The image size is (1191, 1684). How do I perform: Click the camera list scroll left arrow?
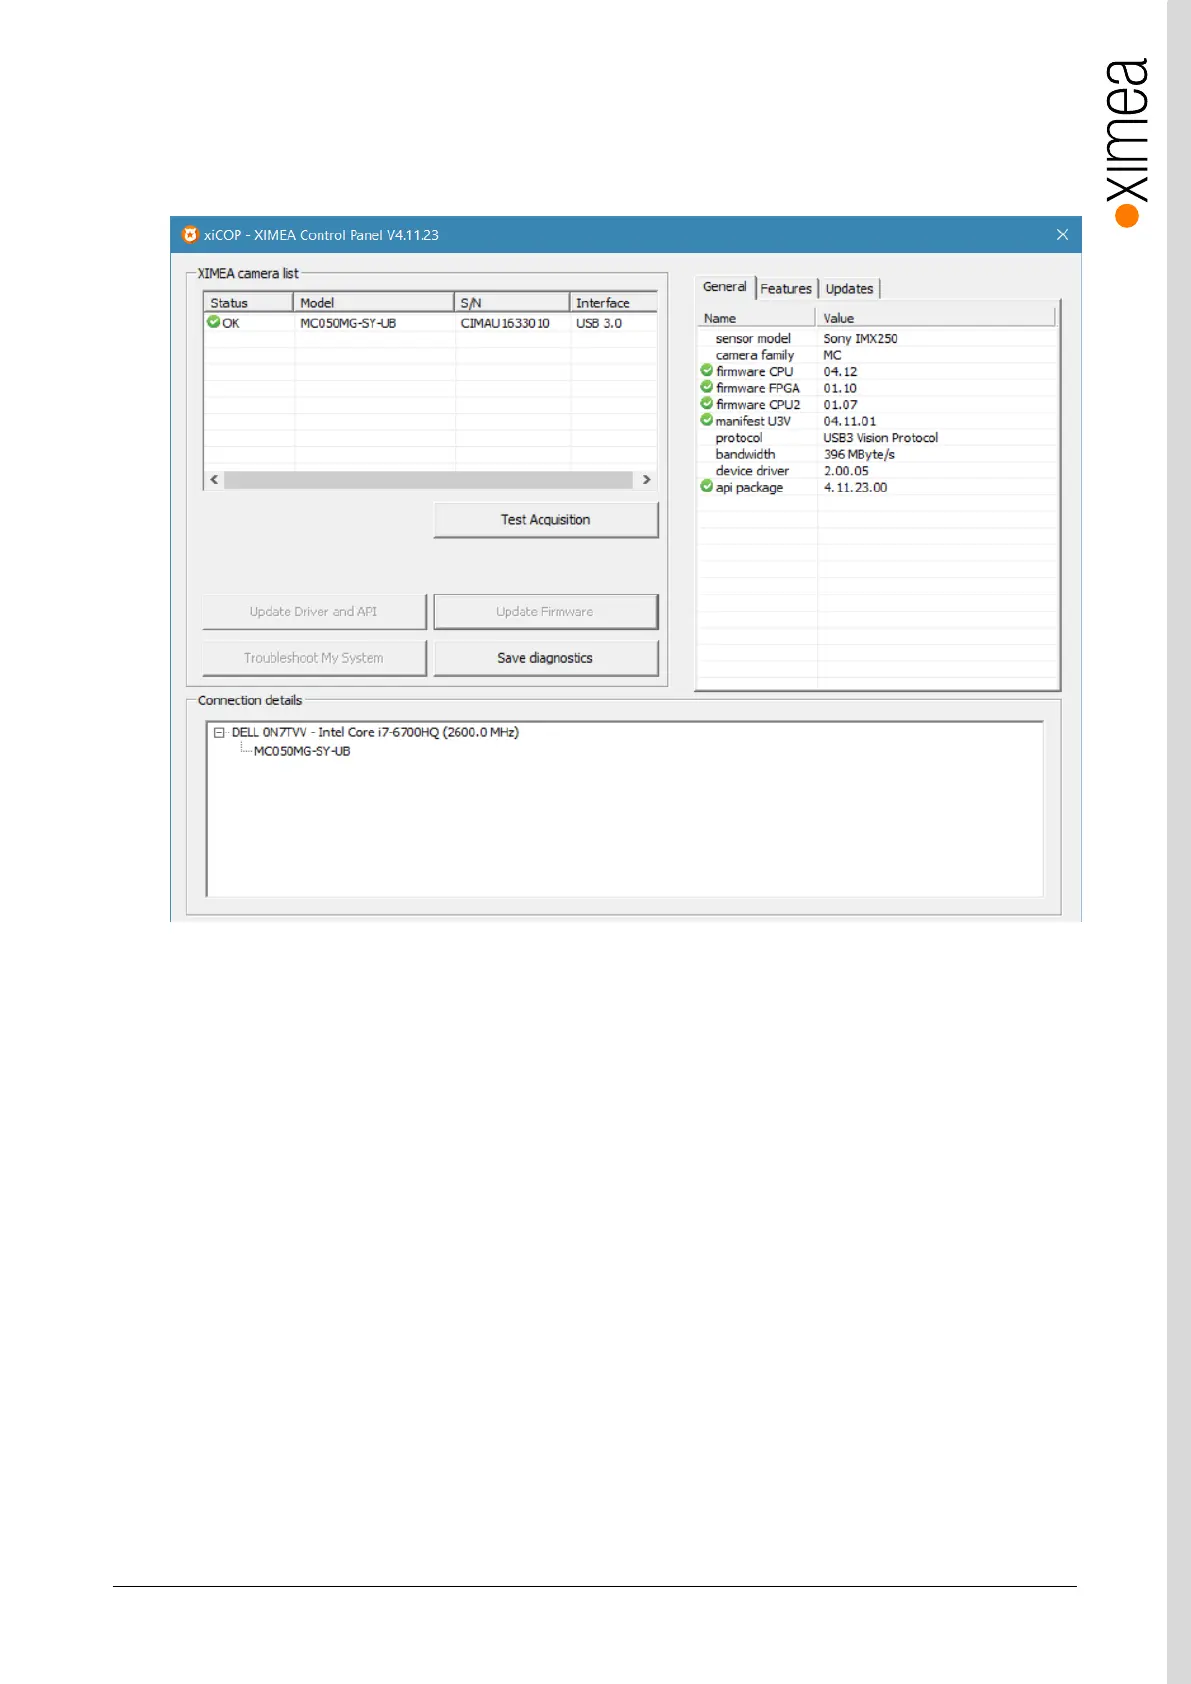[214, 480]
